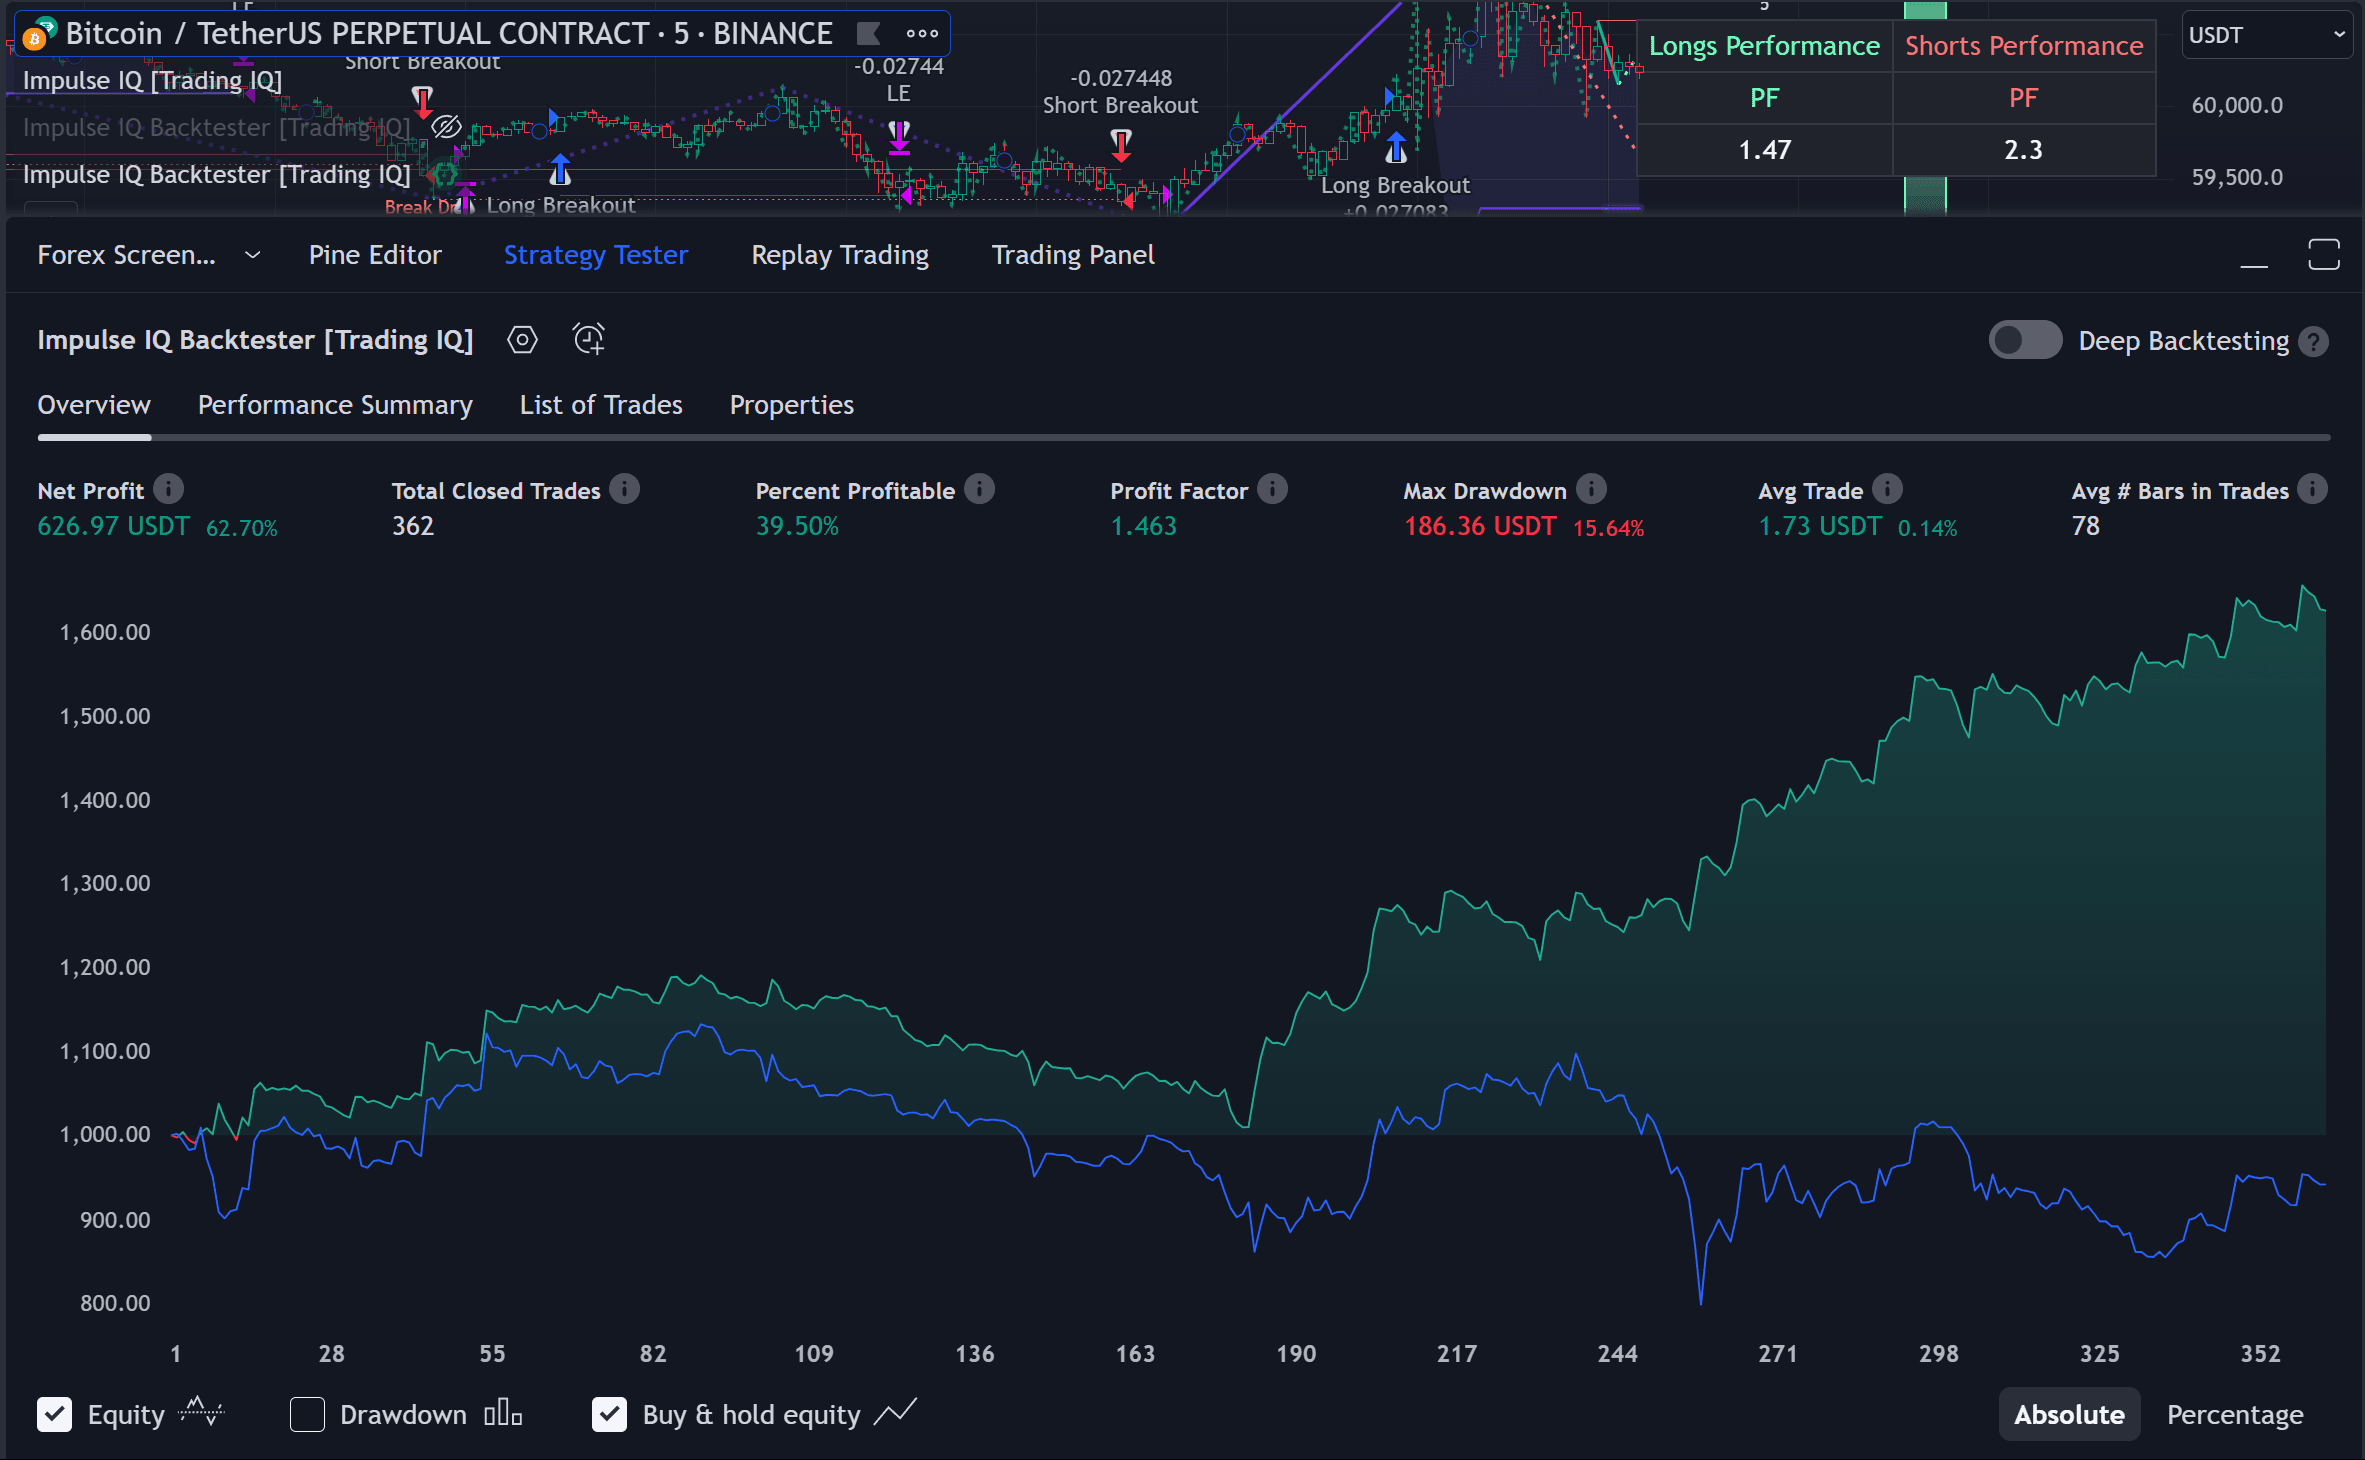Click percent profitable value 39.50%

click(x=797, y=527)
